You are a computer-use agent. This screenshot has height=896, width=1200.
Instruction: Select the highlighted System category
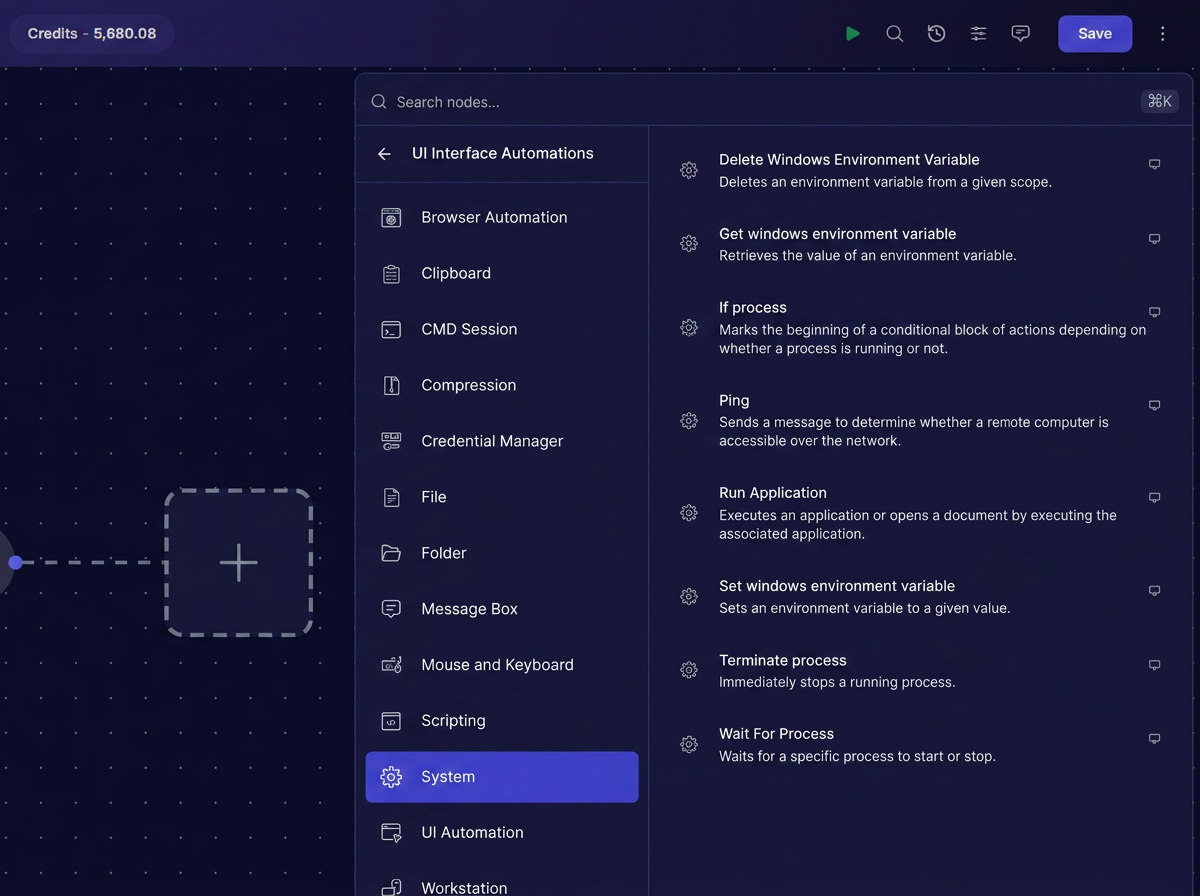[502, 777]
